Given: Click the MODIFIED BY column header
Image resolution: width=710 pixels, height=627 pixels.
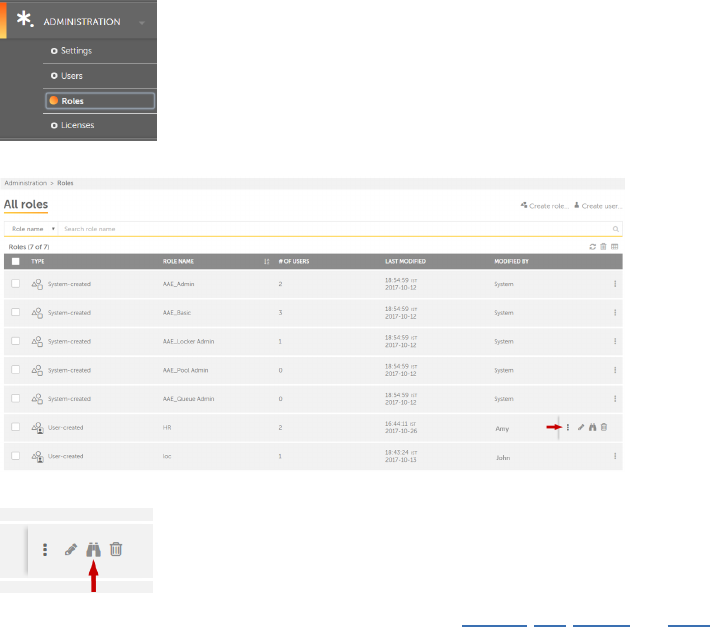Looking at the screenshot, I should (x=511, y=261).
